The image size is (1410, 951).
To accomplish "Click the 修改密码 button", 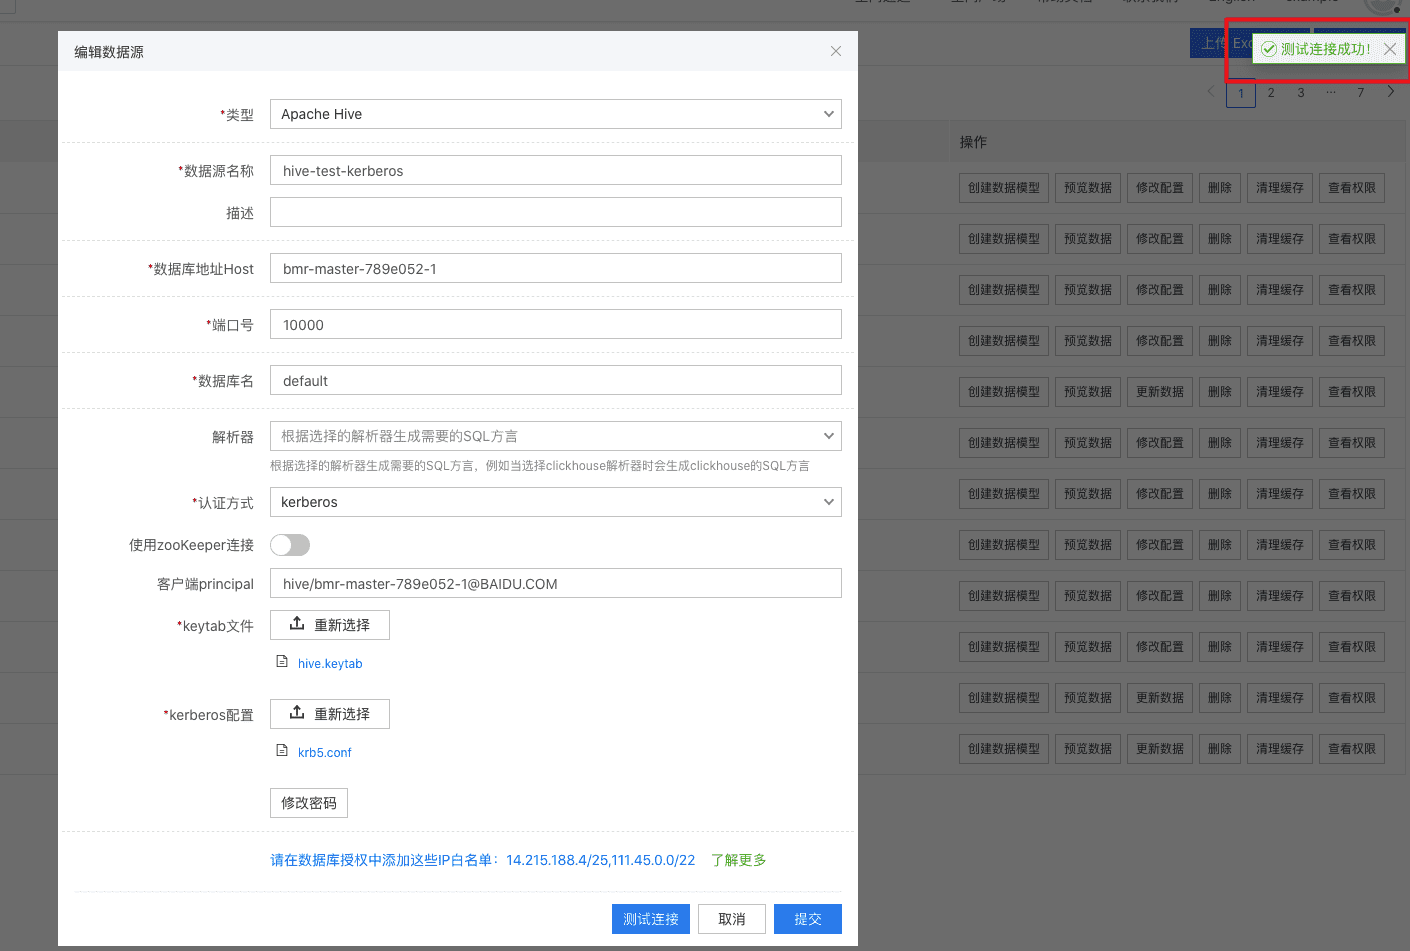I will [x=309, y=803].
